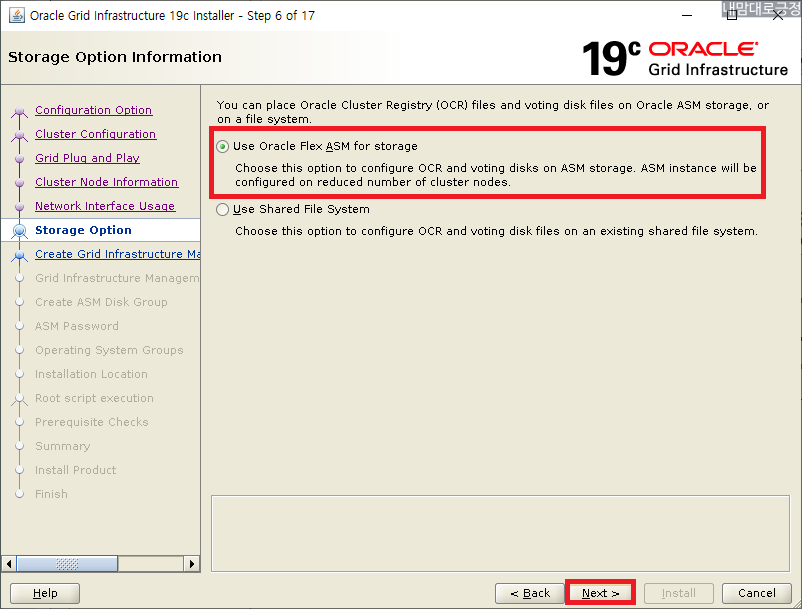Click the Install Product step text

[x=75, y=470]
